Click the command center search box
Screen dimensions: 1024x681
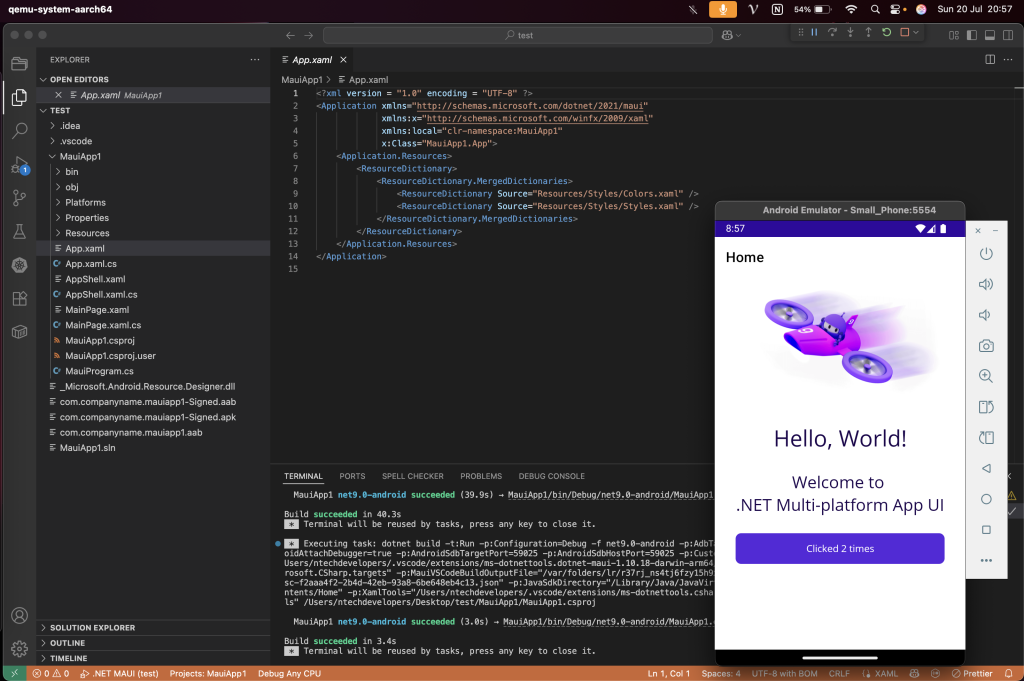(x=518, y=35)
